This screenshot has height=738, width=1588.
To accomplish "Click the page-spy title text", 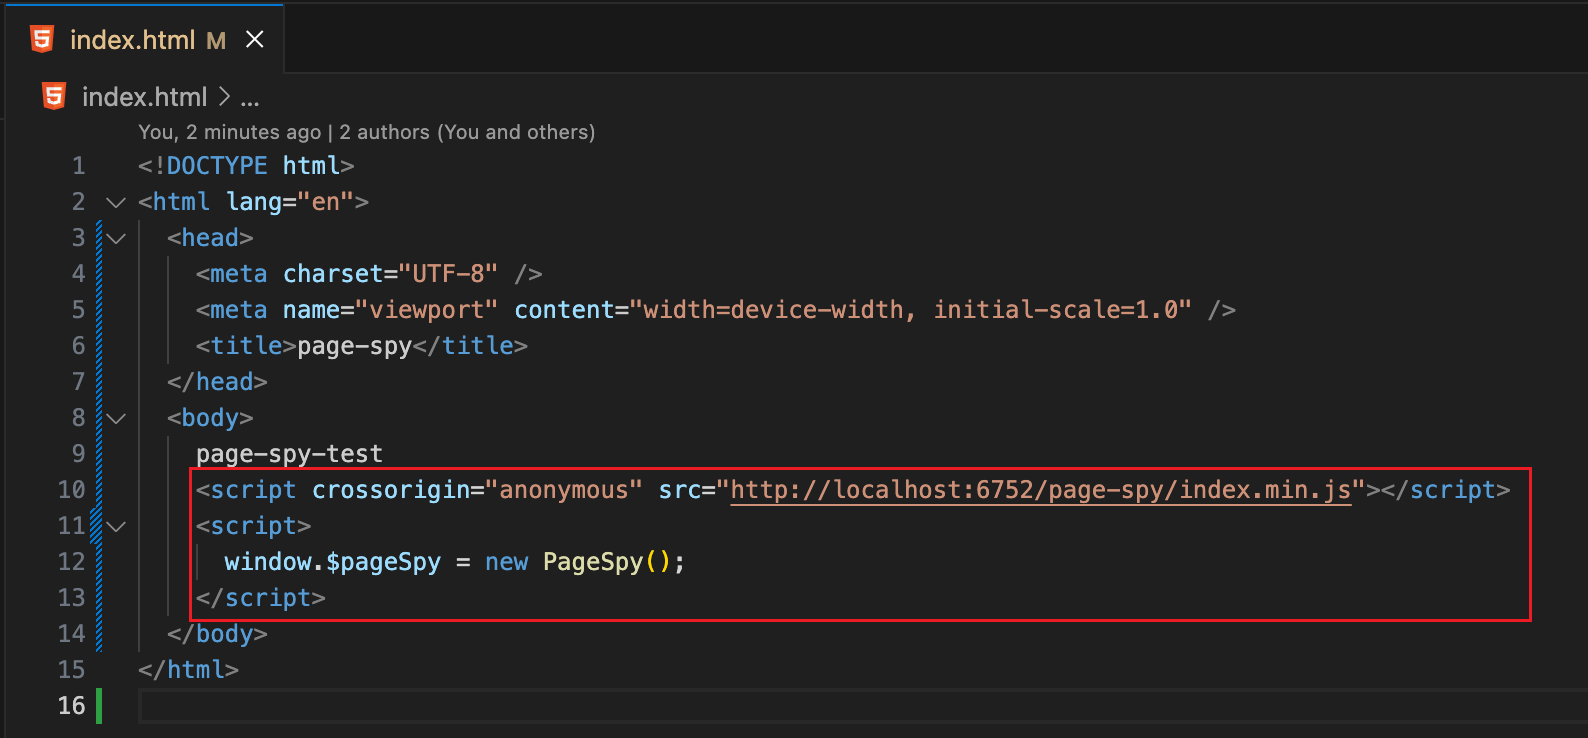I will (x=355, y=346).
